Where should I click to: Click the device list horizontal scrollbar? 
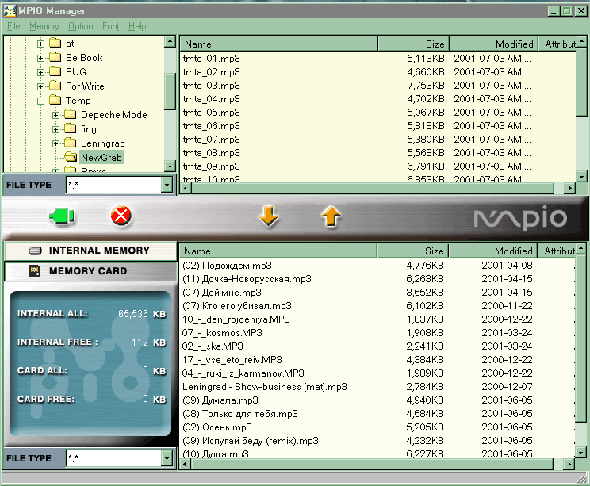tap(372, 464)
